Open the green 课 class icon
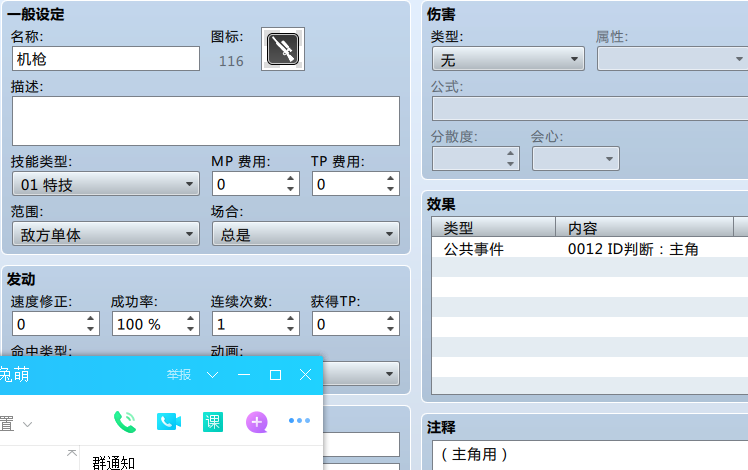The image size is (748, 470). pos(213,422)
